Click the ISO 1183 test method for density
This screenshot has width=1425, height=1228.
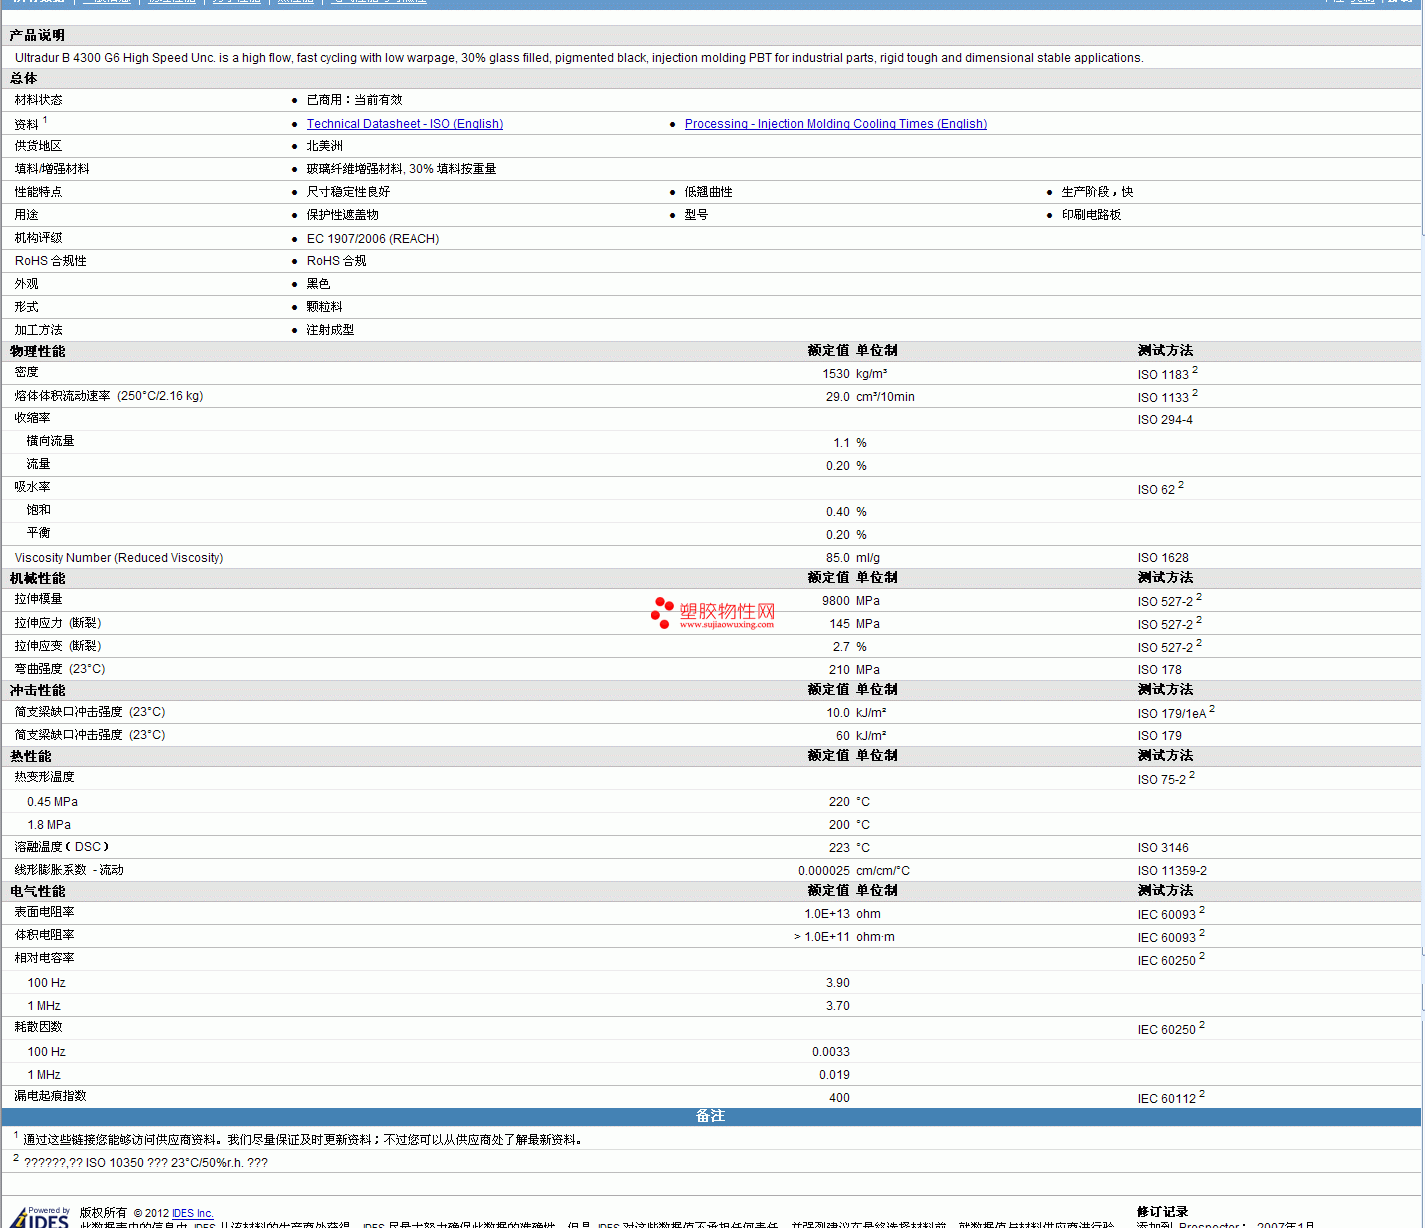pos(1163,375)
